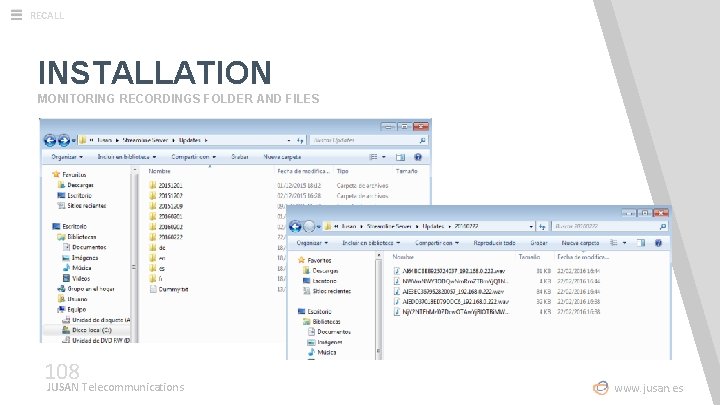The width and height of the screenshot is (720, 405).
Task: Sort by Nombre column in the Updates window
Action: (159, 171)
